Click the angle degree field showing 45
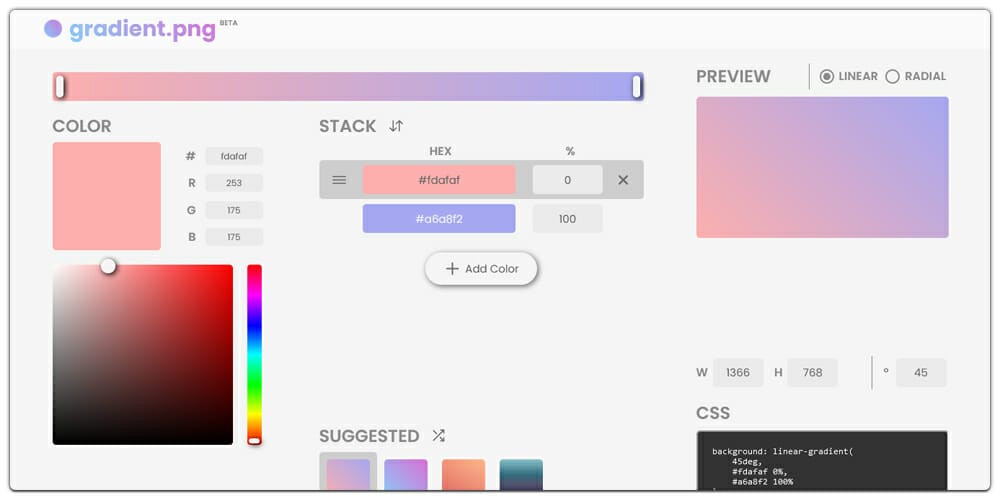The width and height of the screenshot is (1000, 500). point(920,373)
